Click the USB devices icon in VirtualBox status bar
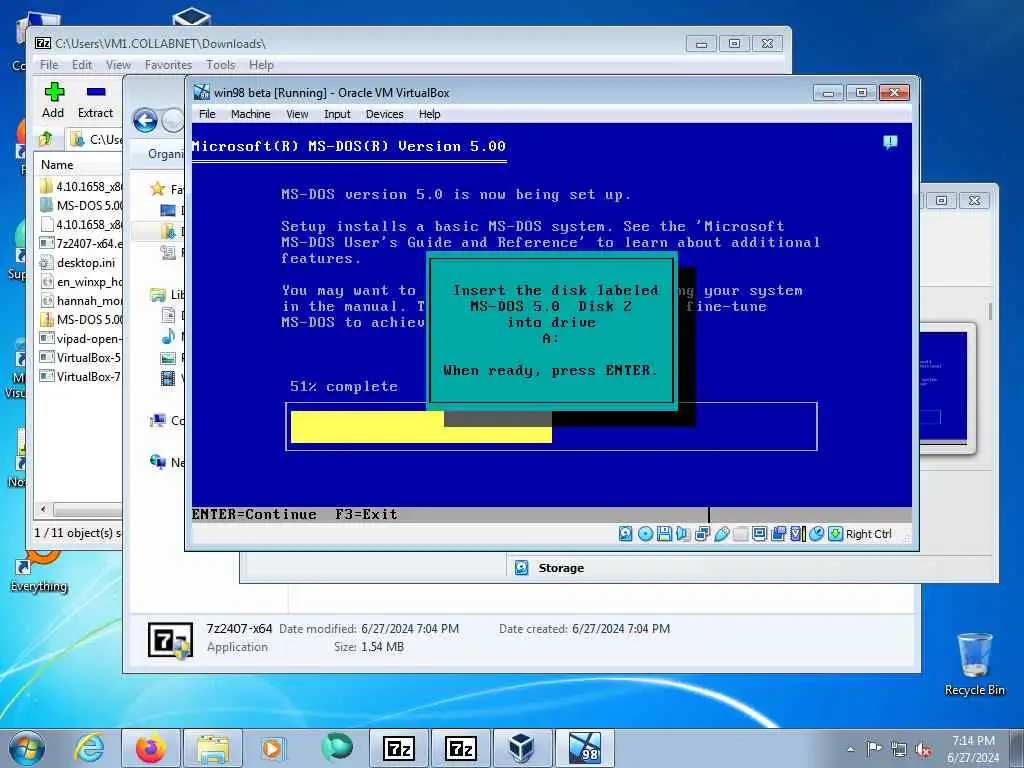This screenshot has width=1024, height=768. pyautogui.click(x=722, y=534)
